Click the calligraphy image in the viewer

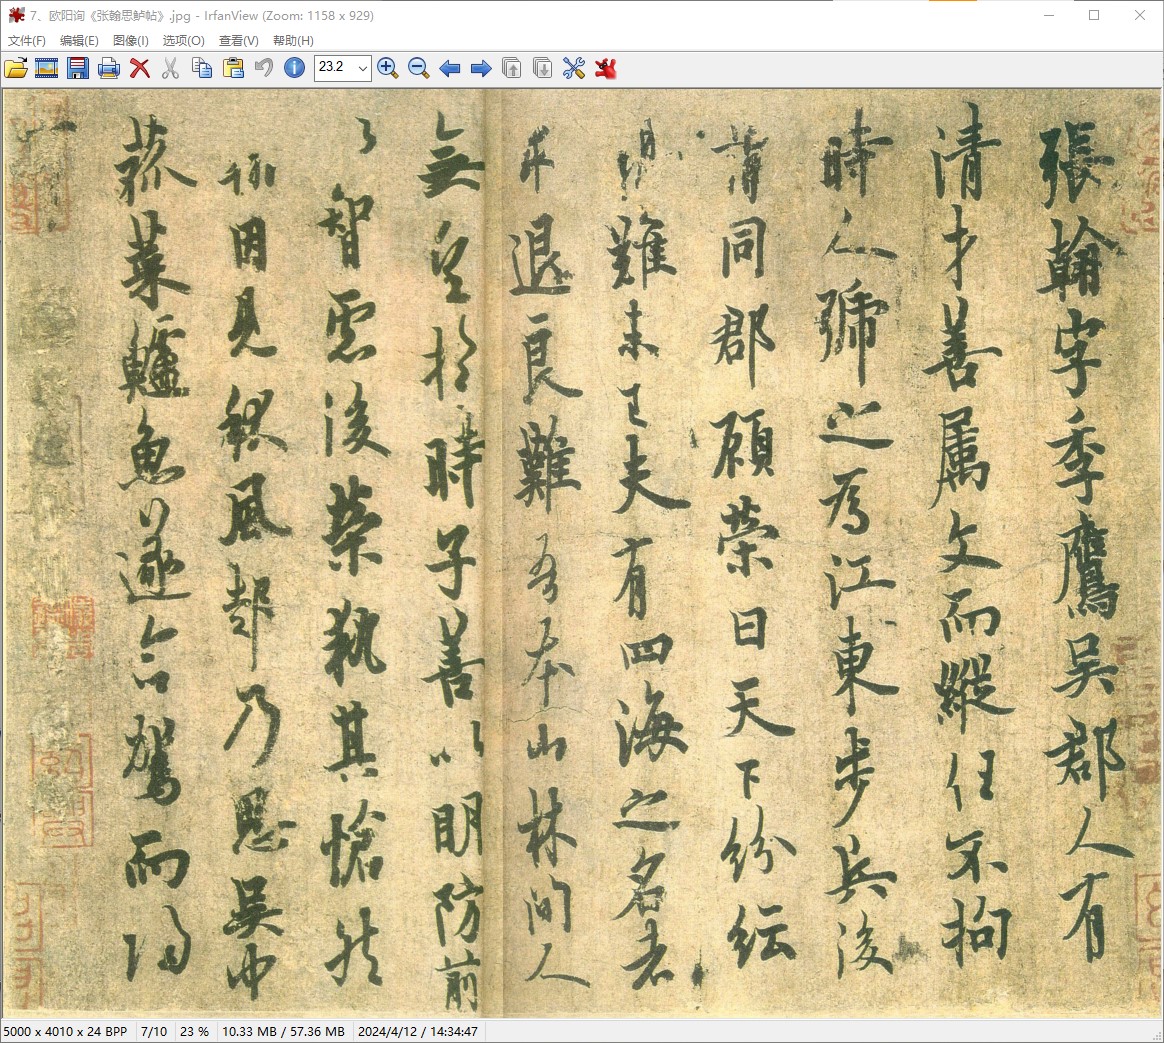pyautogui.click(x=582, y=552)
